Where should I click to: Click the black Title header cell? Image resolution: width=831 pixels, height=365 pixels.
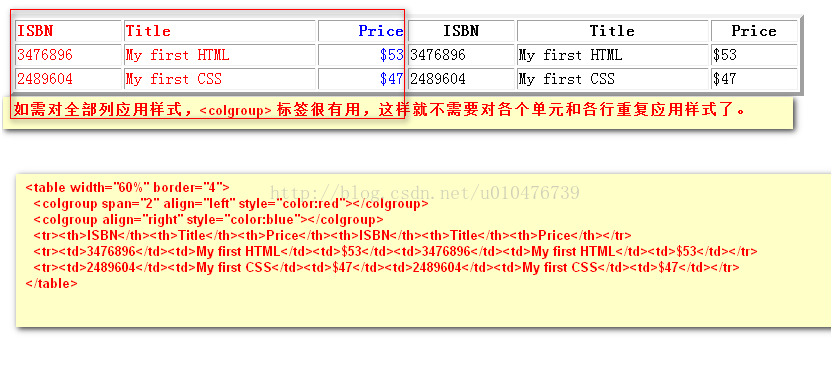point(613,31)
